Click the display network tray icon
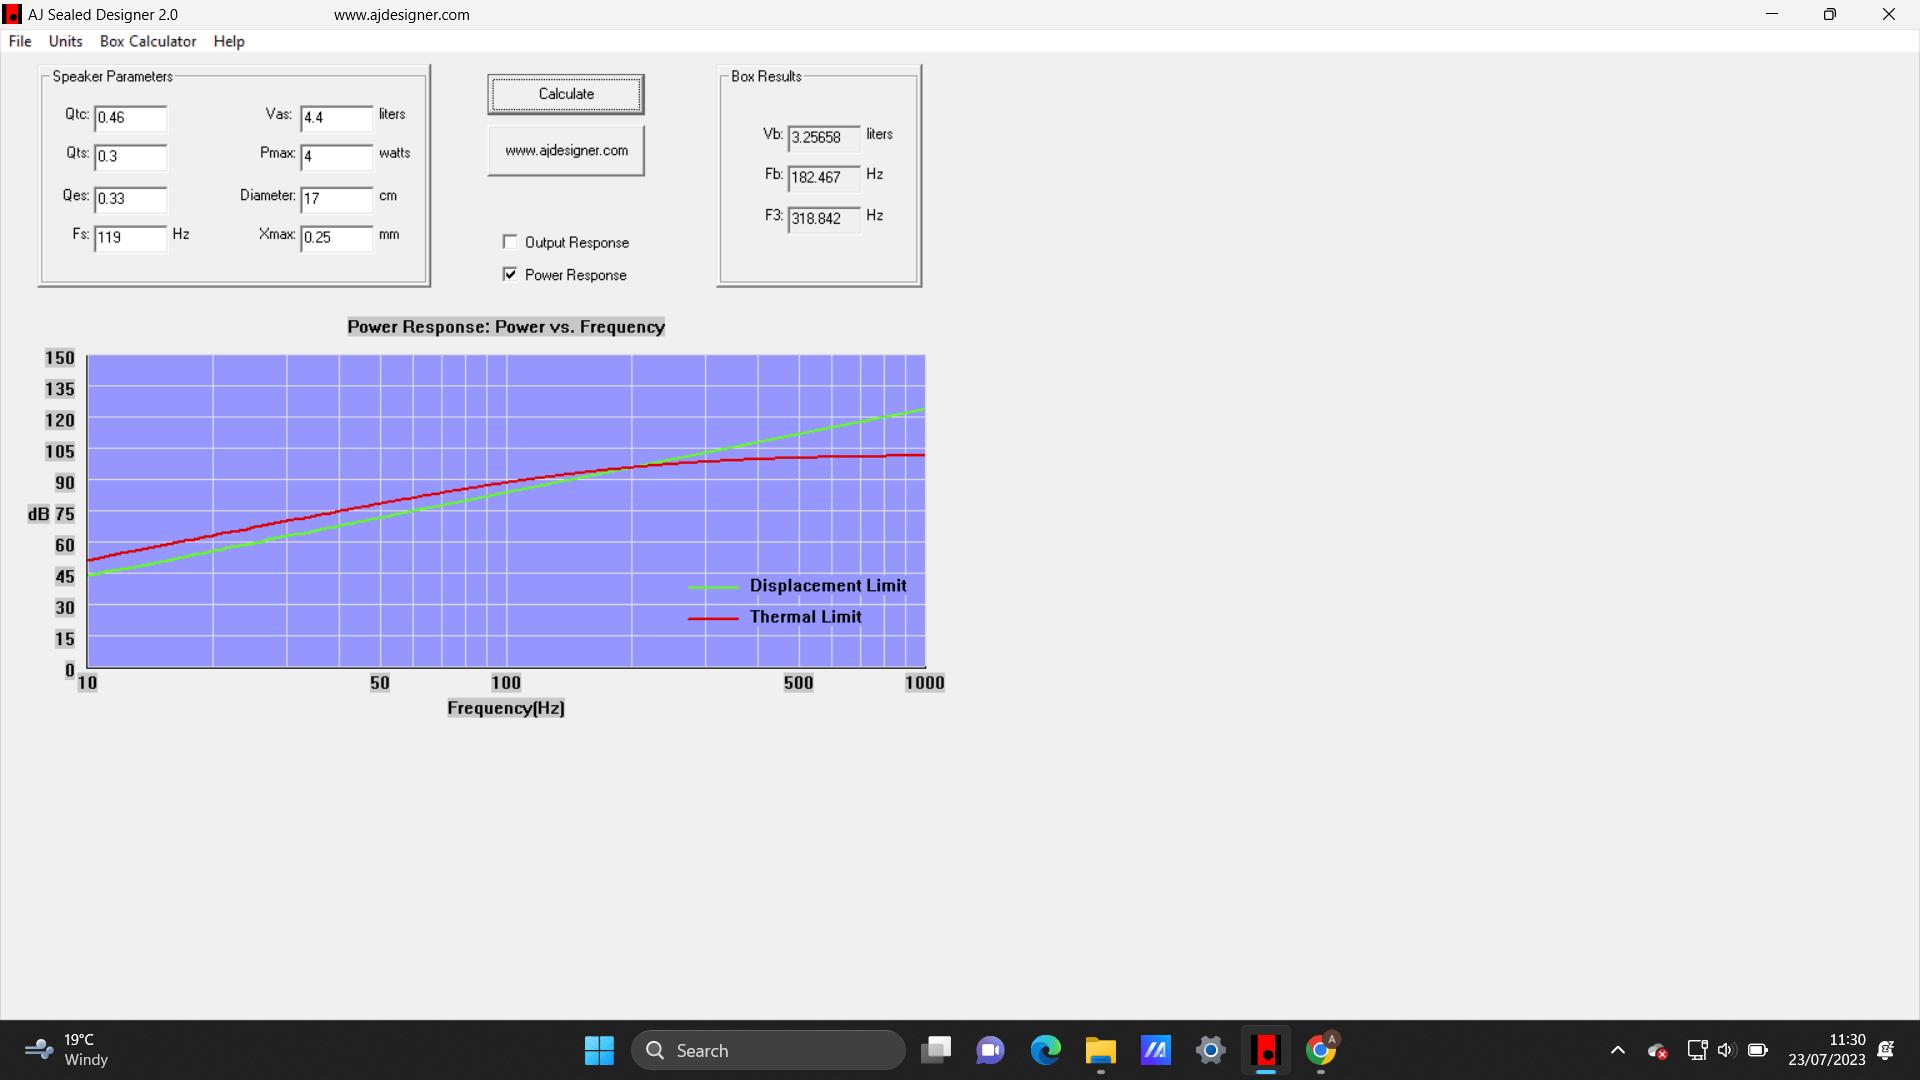 click(1697, 1050)
